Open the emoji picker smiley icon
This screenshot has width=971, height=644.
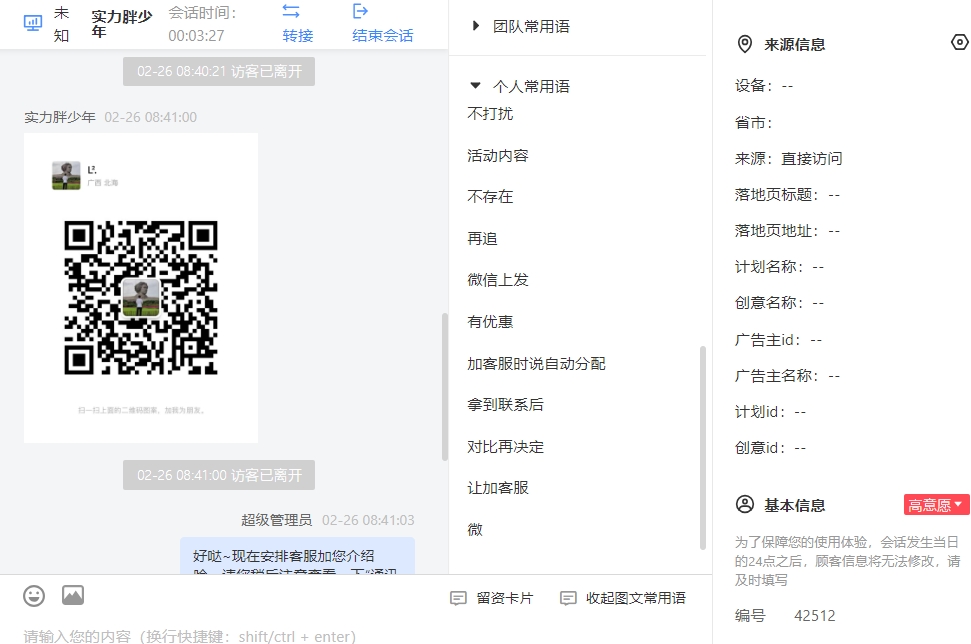pos(34,596)
